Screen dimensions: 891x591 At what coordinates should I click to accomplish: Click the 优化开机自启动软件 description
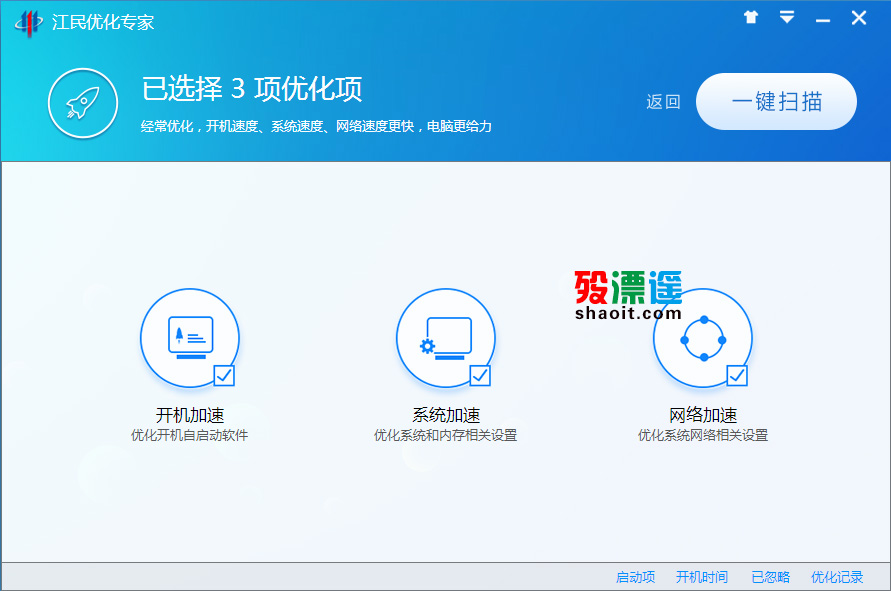tap(189, 435)
